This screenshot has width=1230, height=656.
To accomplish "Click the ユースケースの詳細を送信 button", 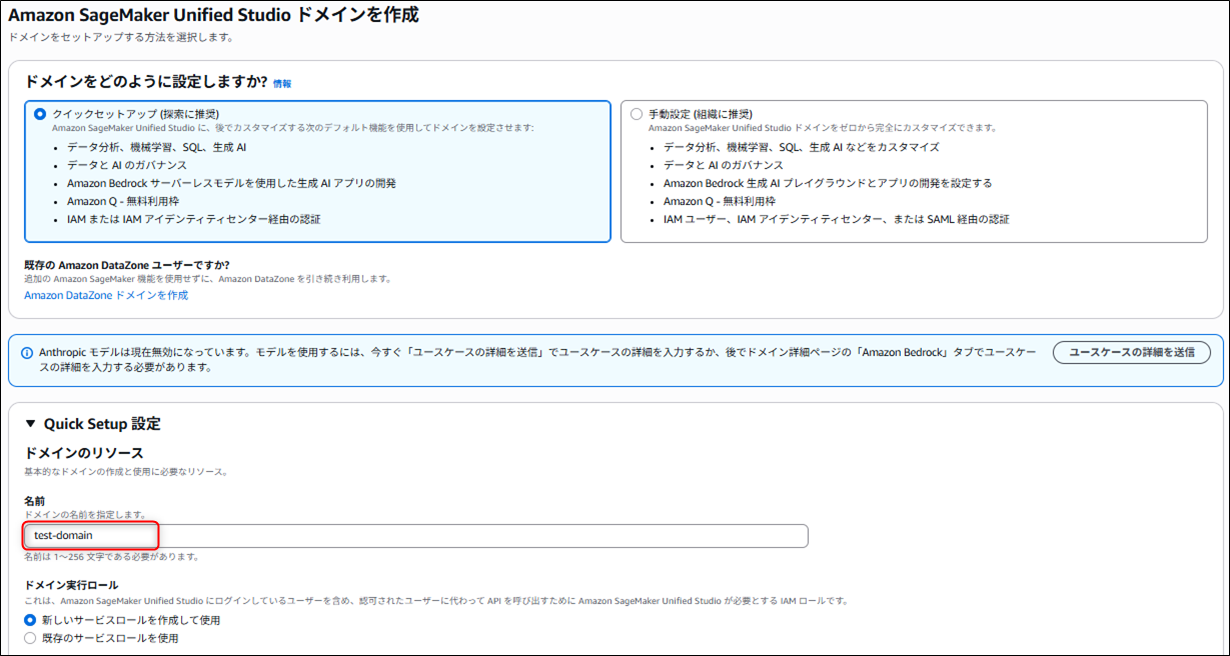I will (x=1131, y=352).
